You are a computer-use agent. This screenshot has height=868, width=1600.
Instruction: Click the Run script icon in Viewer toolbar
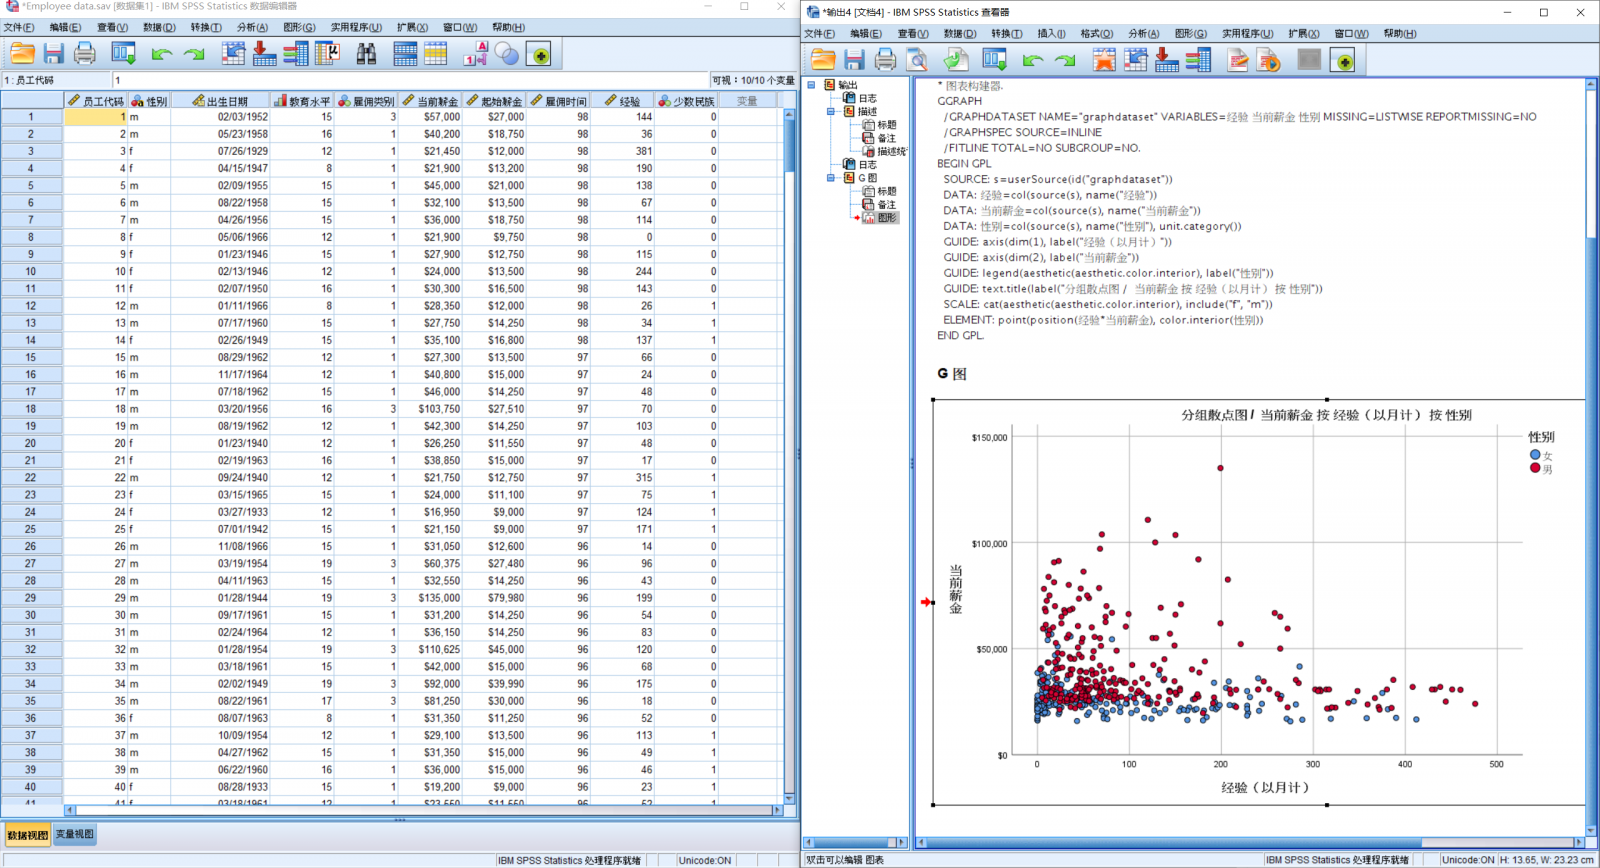[x=1269, y=61]
